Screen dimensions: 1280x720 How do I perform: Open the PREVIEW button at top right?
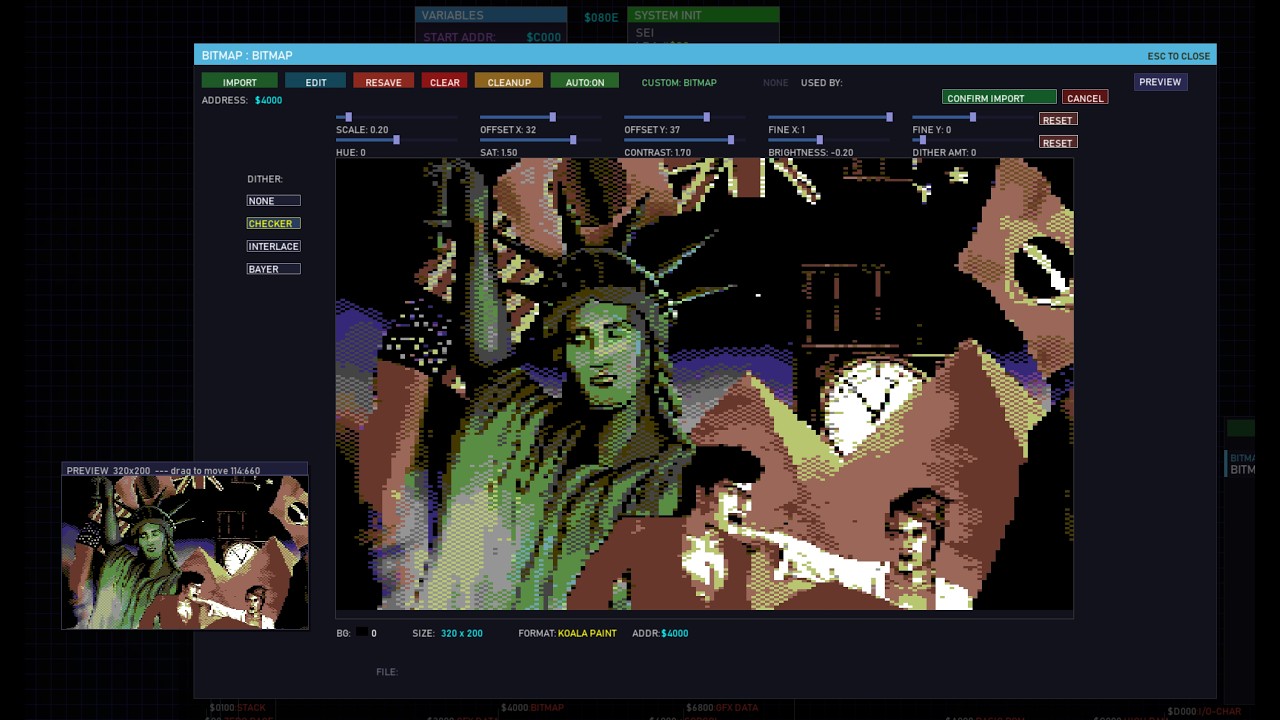(1160, 82)
